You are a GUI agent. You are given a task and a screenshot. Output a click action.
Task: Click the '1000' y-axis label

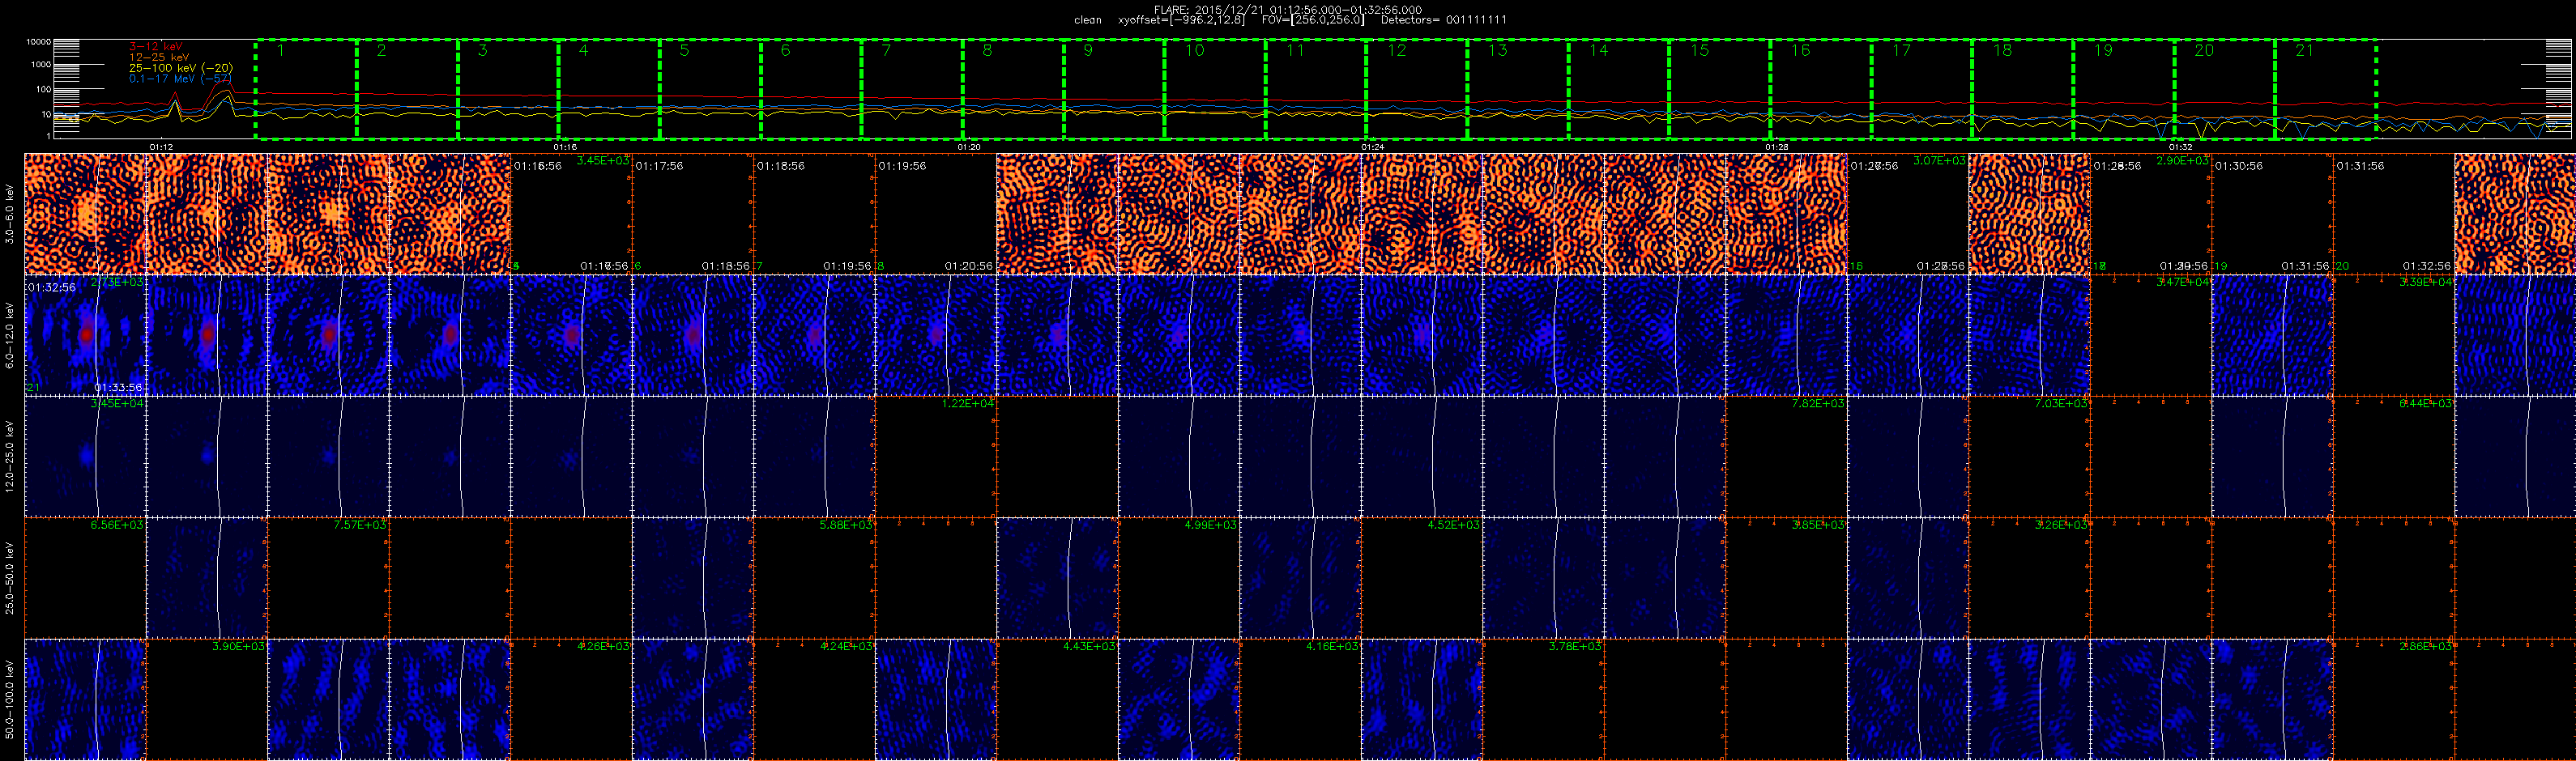click(41, 65)
